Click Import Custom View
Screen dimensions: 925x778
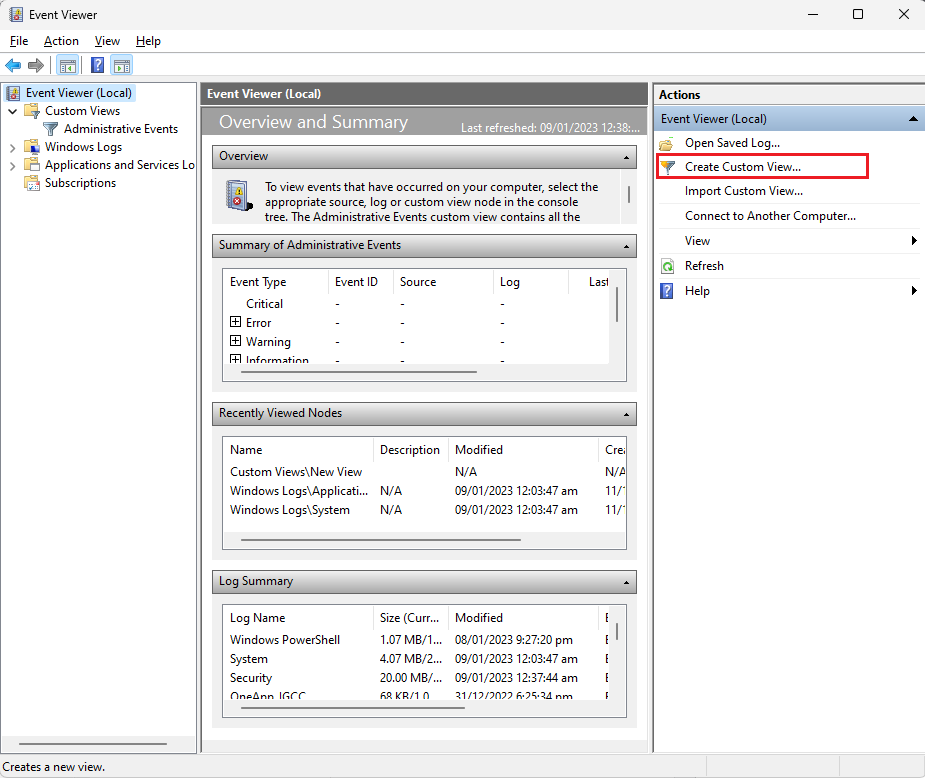coord(742,191)
